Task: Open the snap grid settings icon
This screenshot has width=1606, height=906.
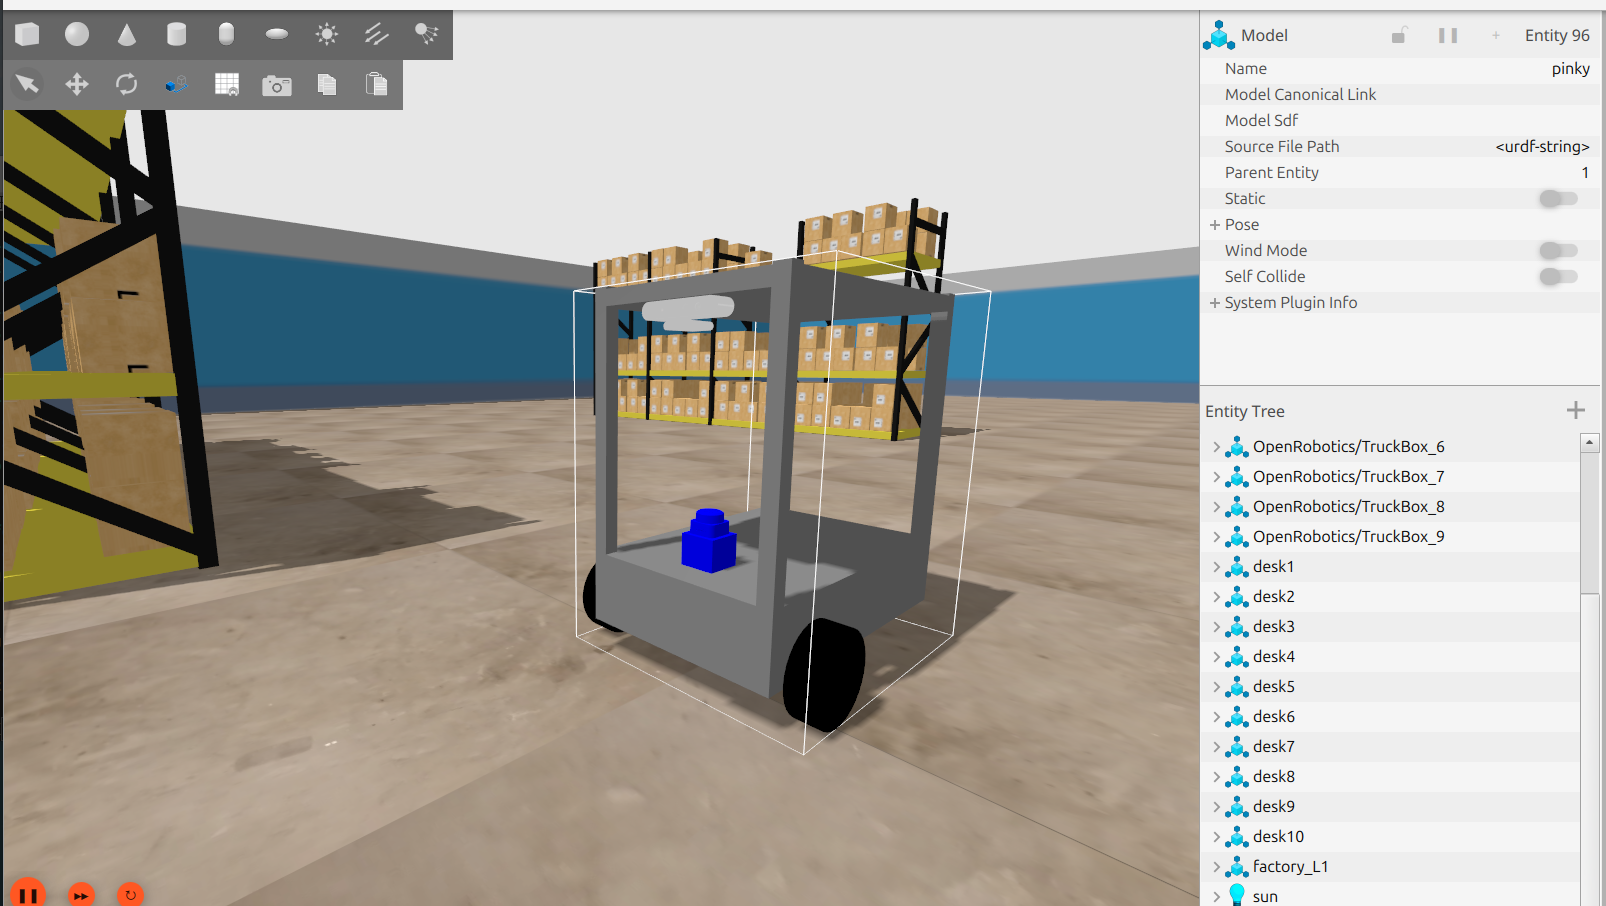Action: pos(227,85)
